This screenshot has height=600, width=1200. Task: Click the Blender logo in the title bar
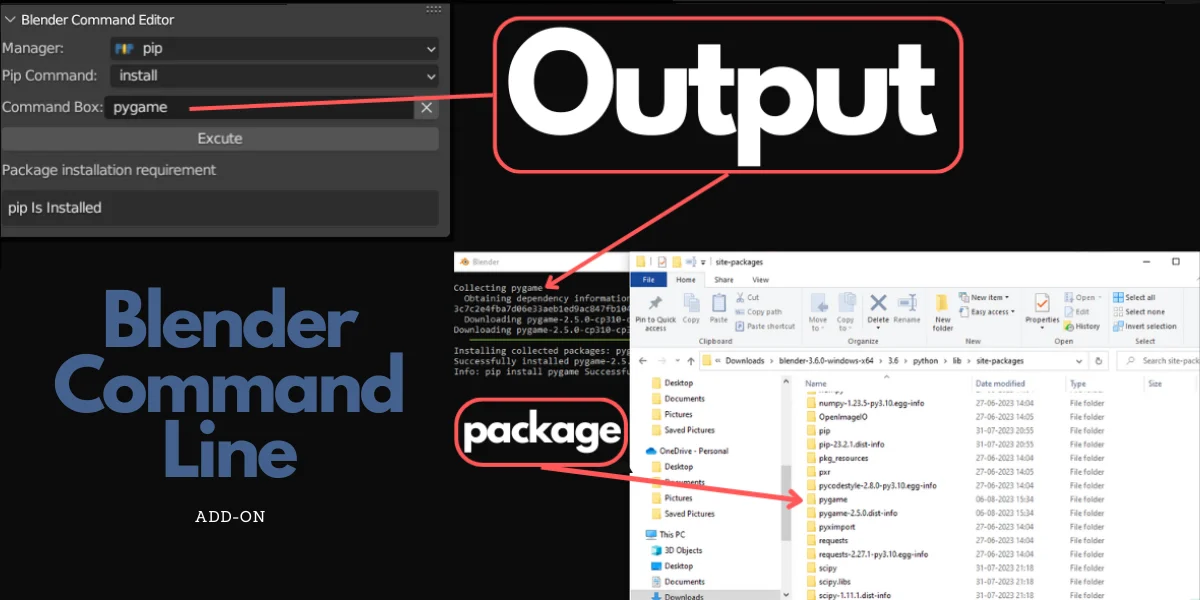(x=463, y=261)
